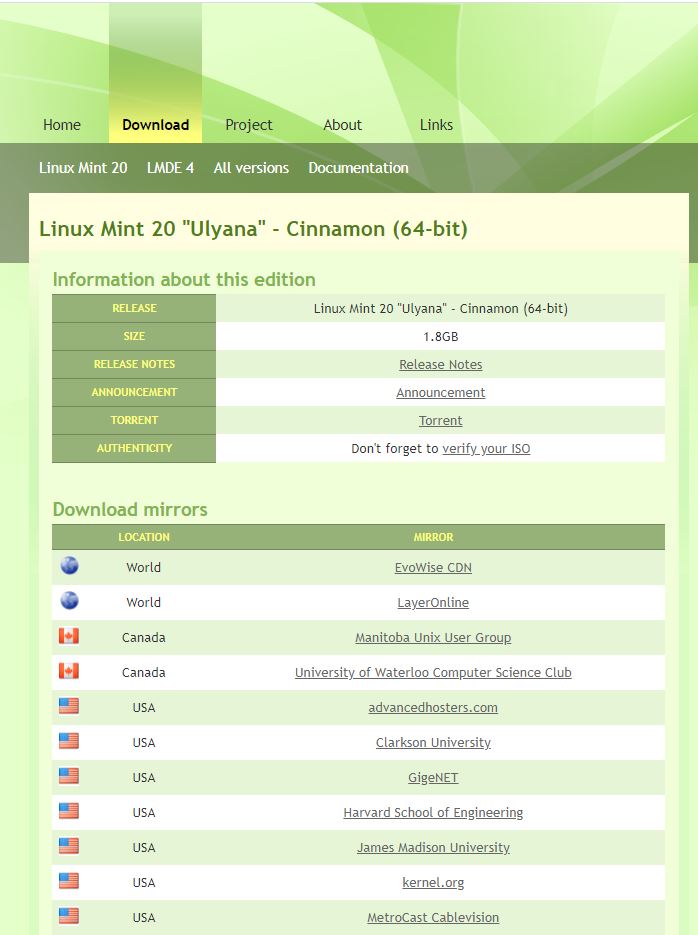Click the USA flag beside MetroCast Cablevision
The image size is (698, 935).
pyautogui.click(x=69, y=916)
